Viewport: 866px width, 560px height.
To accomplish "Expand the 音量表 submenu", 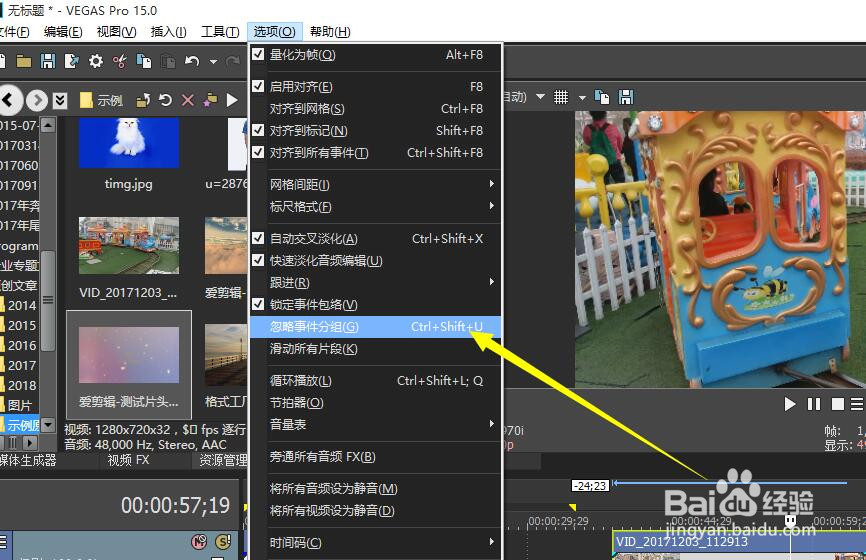I will click(376, 424).
